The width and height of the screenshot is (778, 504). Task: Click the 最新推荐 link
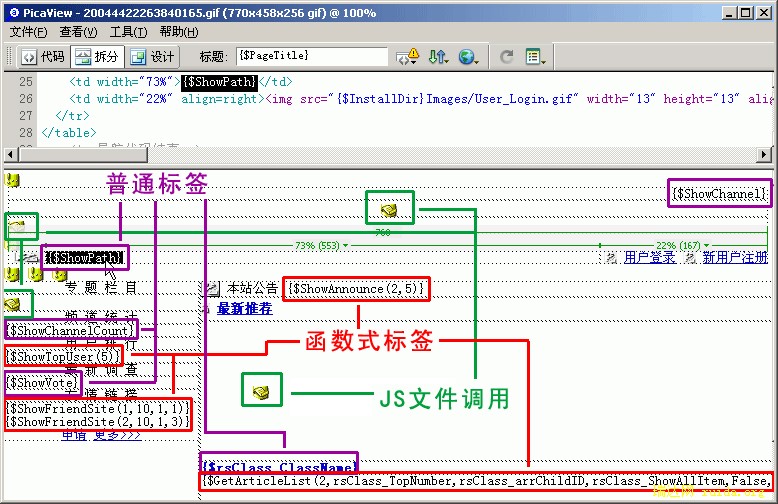[244, 309]
